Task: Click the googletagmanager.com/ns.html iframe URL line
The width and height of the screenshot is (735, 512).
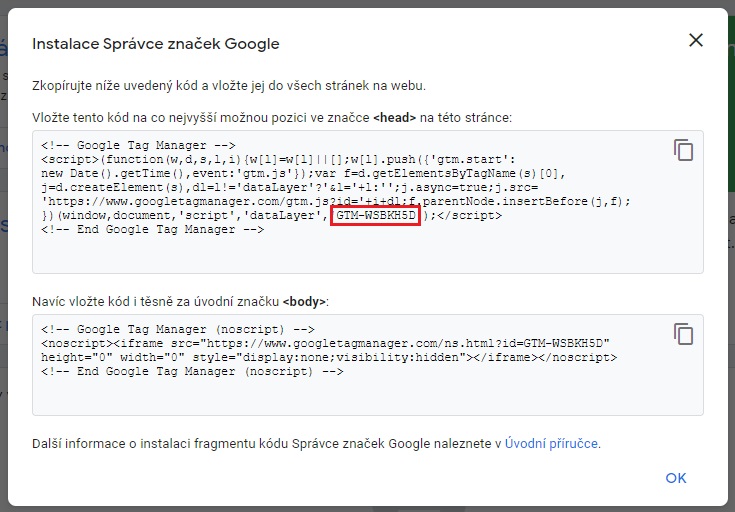Action: (325, 344)
